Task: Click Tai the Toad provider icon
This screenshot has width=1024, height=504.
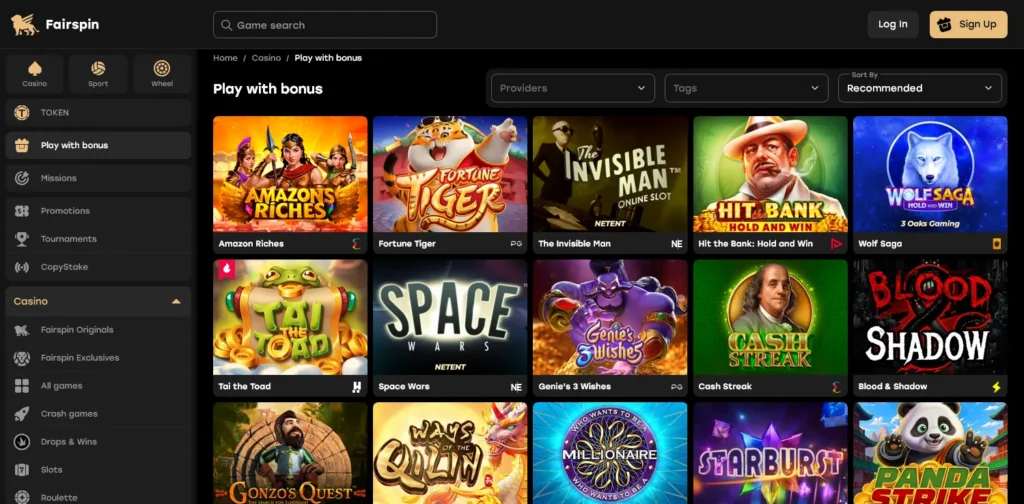Action: tap(357, 386)
